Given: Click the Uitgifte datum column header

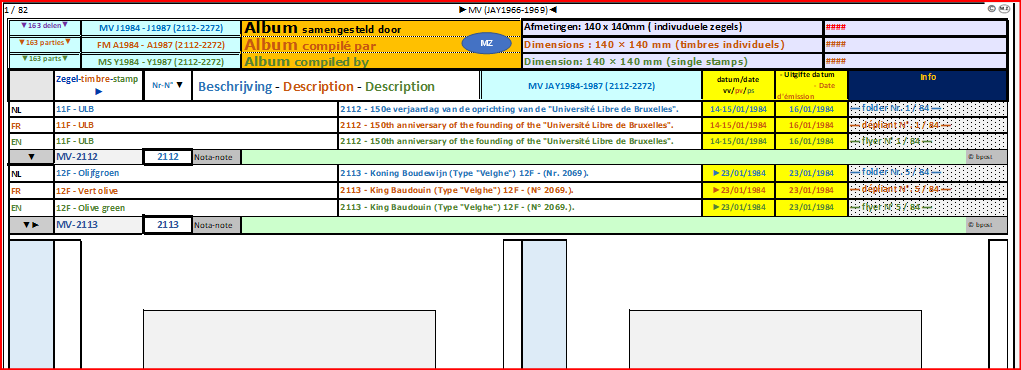Looking at the screenshot, I should (811, 85).
